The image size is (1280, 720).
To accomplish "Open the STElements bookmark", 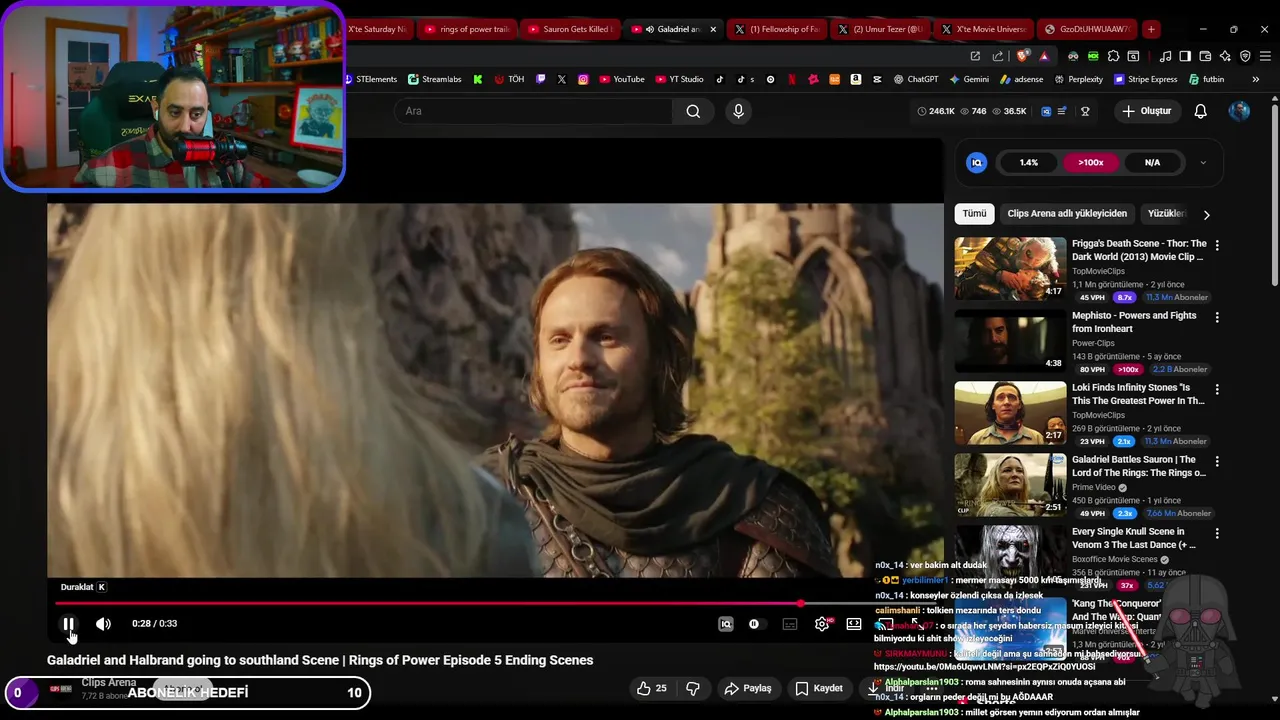I will pos(371,79).
